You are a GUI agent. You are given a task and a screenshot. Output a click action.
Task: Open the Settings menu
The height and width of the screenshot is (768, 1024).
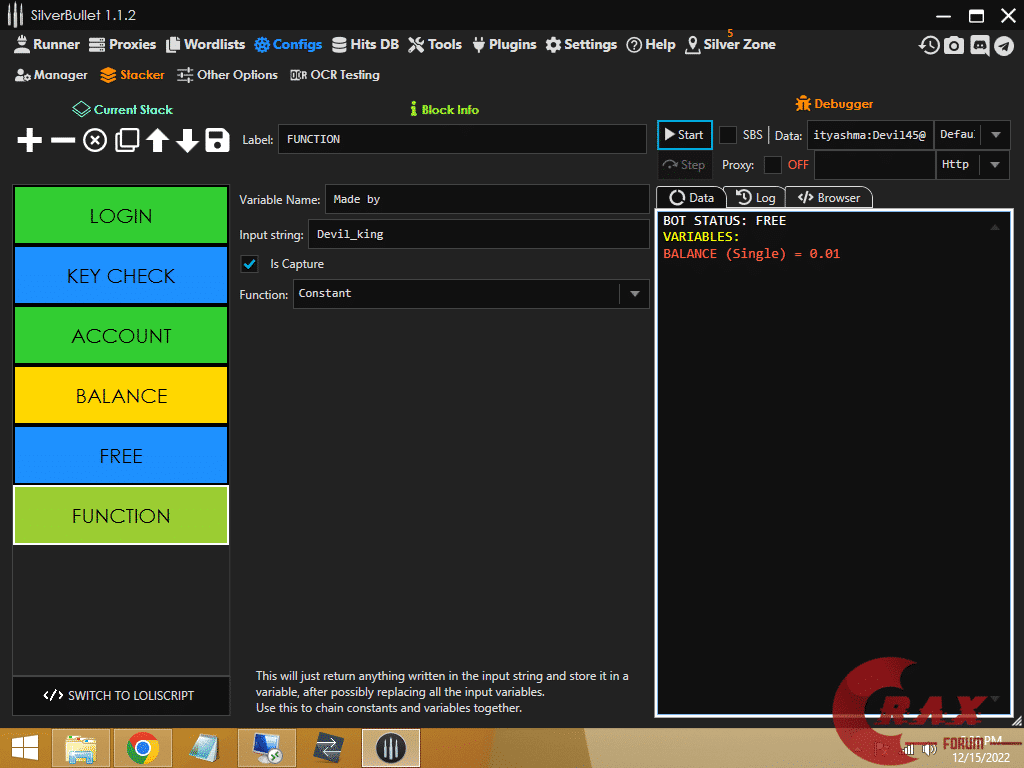(x=581, y=44)
